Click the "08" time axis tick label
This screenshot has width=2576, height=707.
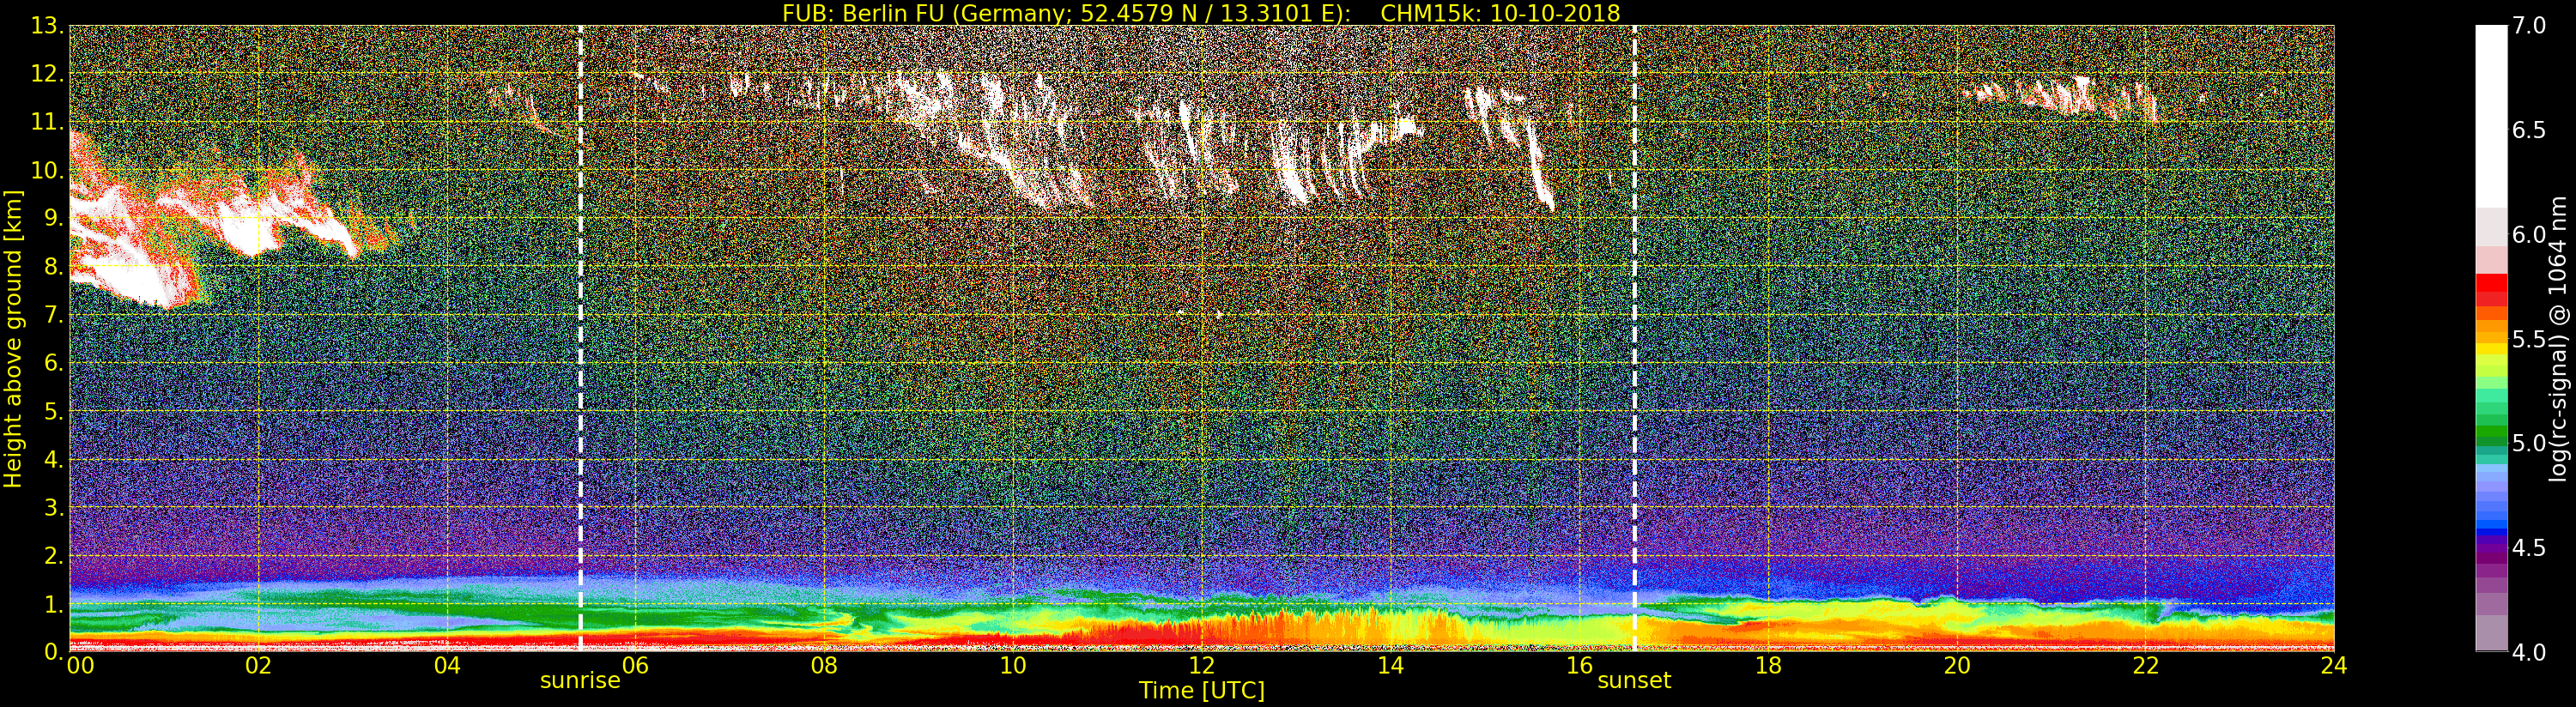(824, 666)
